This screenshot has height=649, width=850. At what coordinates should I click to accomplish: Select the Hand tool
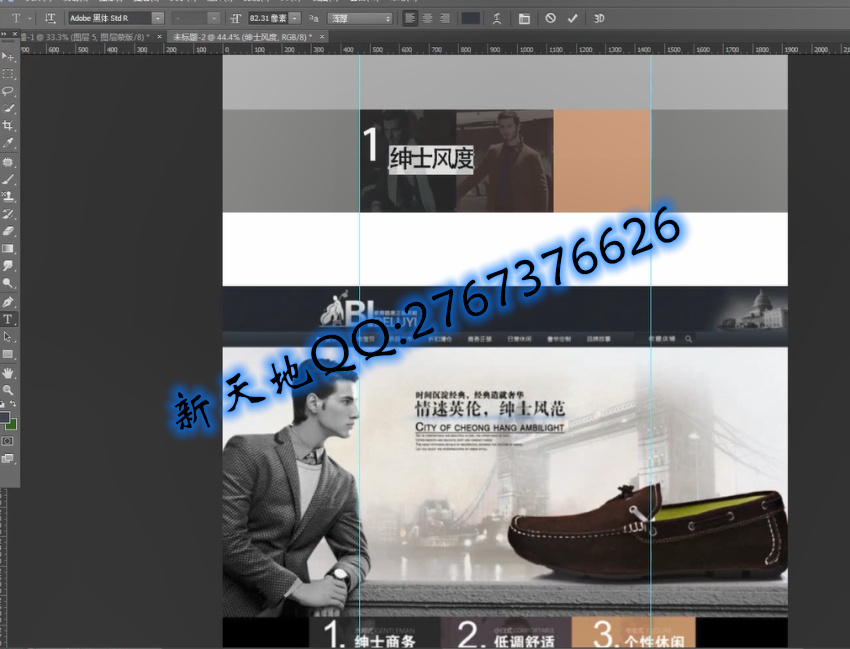click(x=8, y=372)
